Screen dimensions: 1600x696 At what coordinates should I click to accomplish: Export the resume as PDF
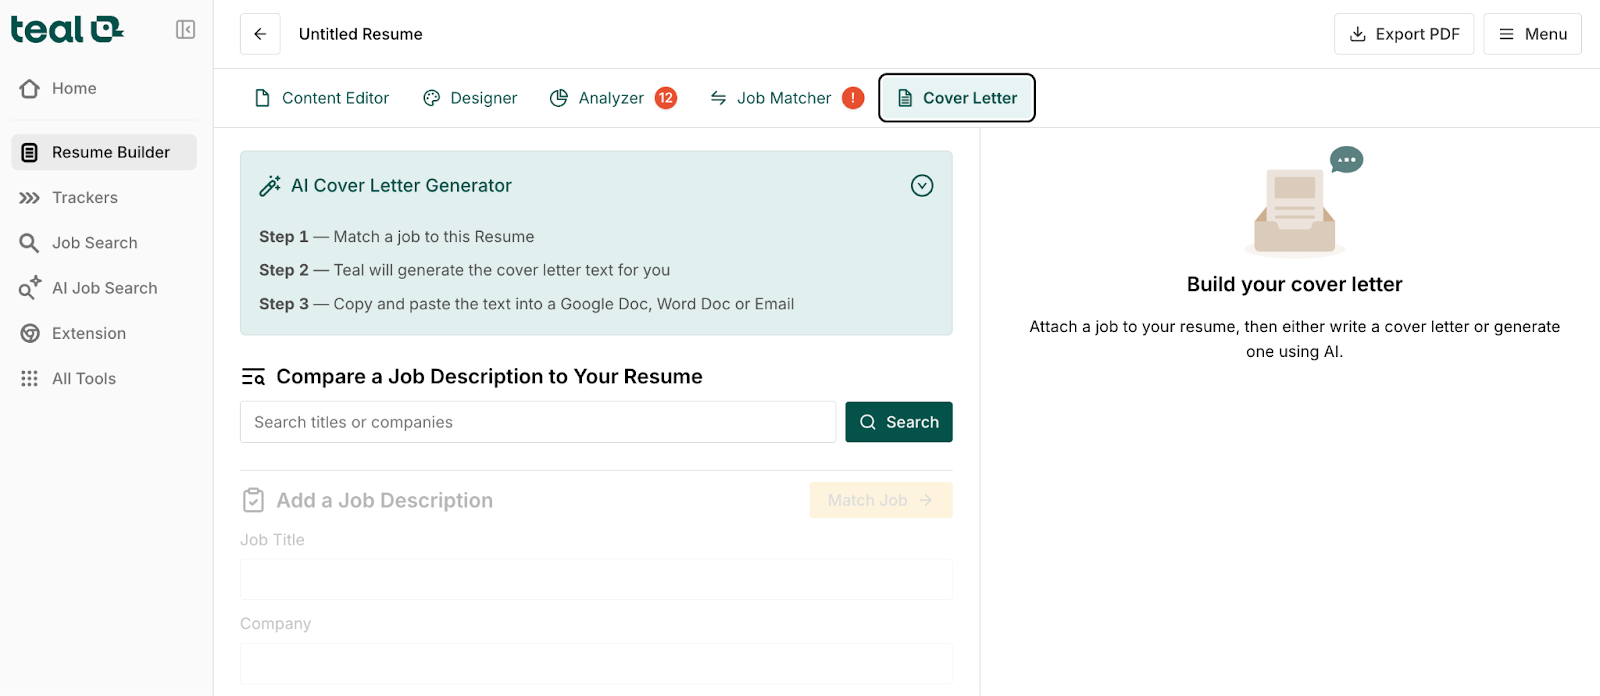point(1404,34)
